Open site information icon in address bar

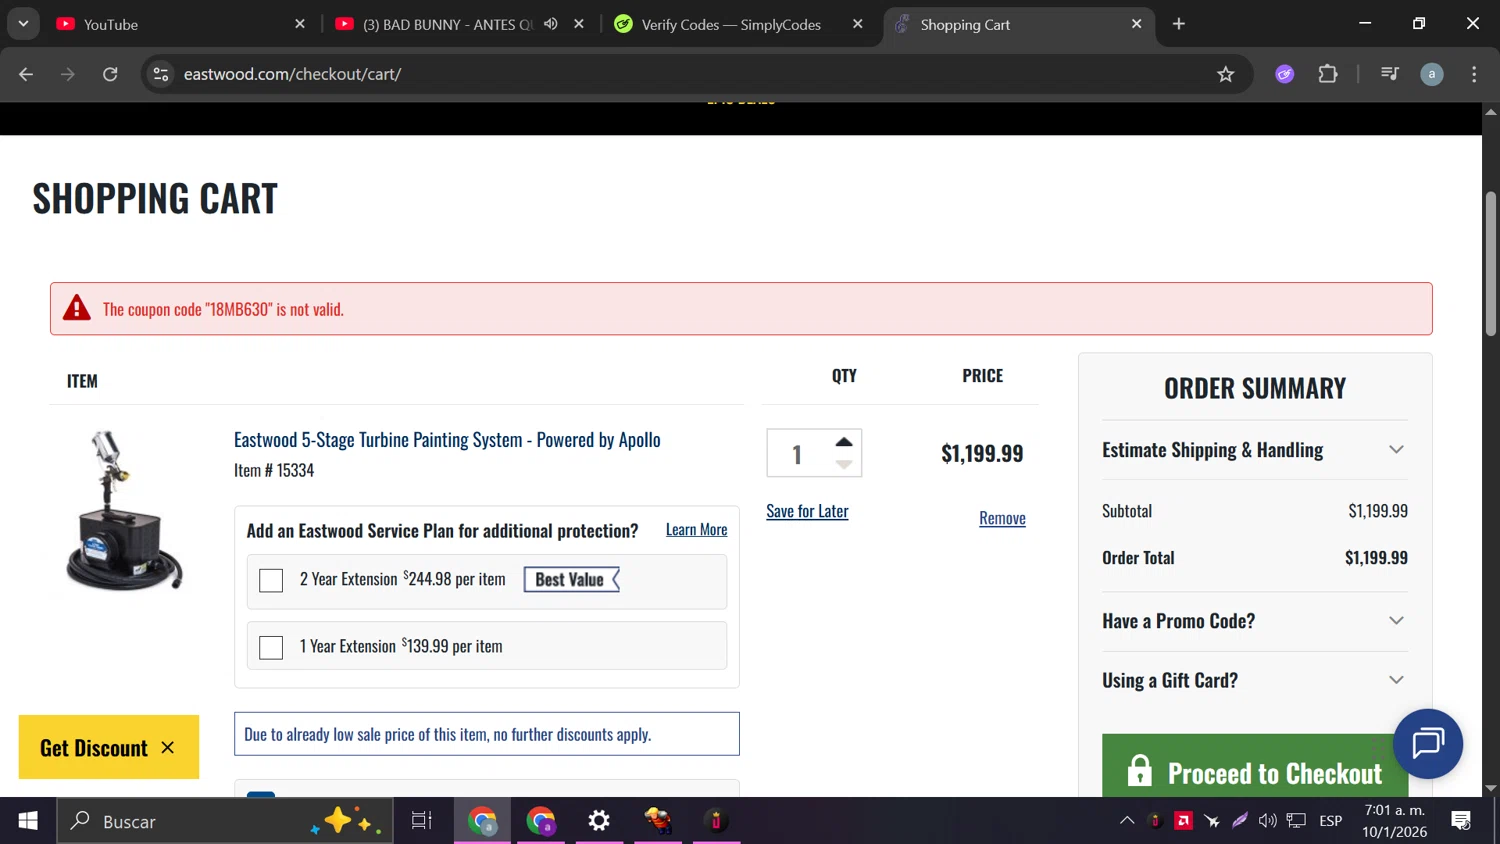(161, 74)
